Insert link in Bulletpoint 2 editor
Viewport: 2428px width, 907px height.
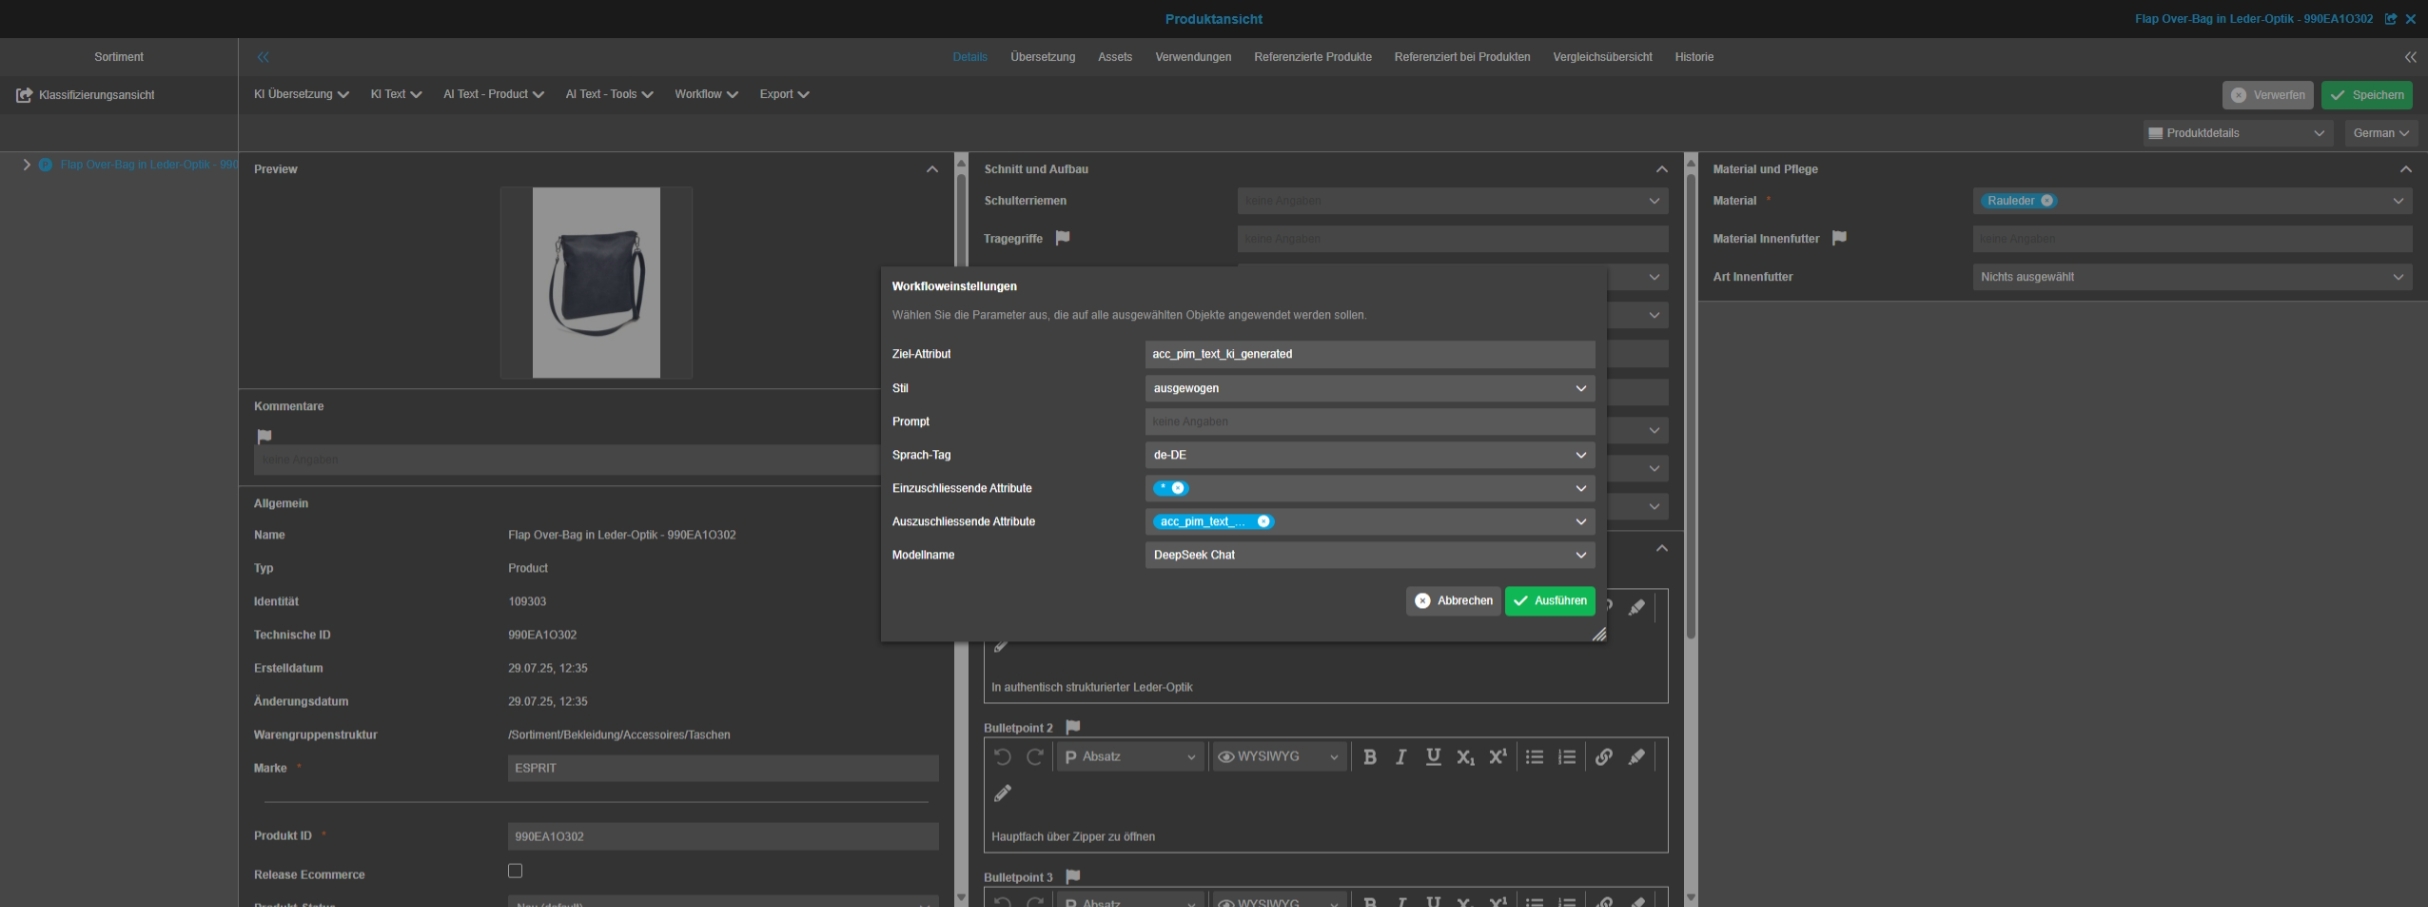pyautogui.click(x=1603, y=757)
